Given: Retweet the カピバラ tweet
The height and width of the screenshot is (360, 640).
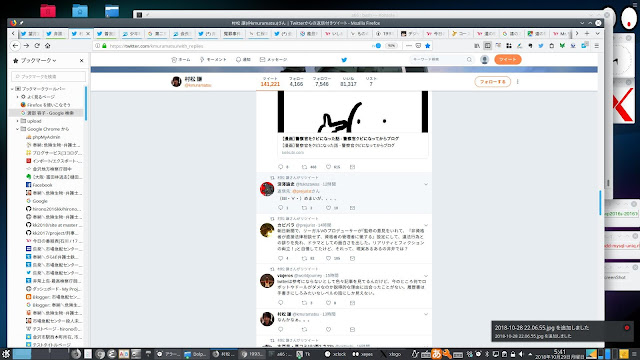Looking at the screenshot, I should point(304,258).
